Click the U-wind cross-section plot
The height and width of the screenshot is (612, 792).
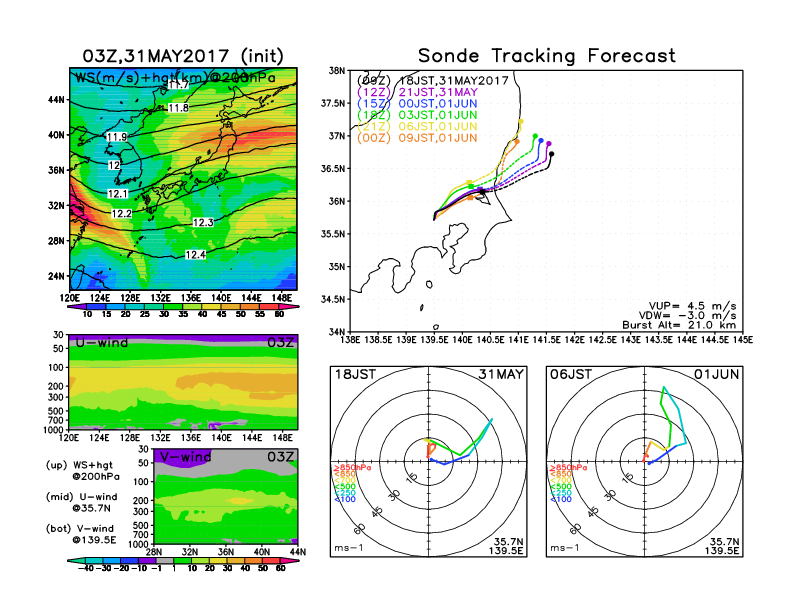(183, 382)
